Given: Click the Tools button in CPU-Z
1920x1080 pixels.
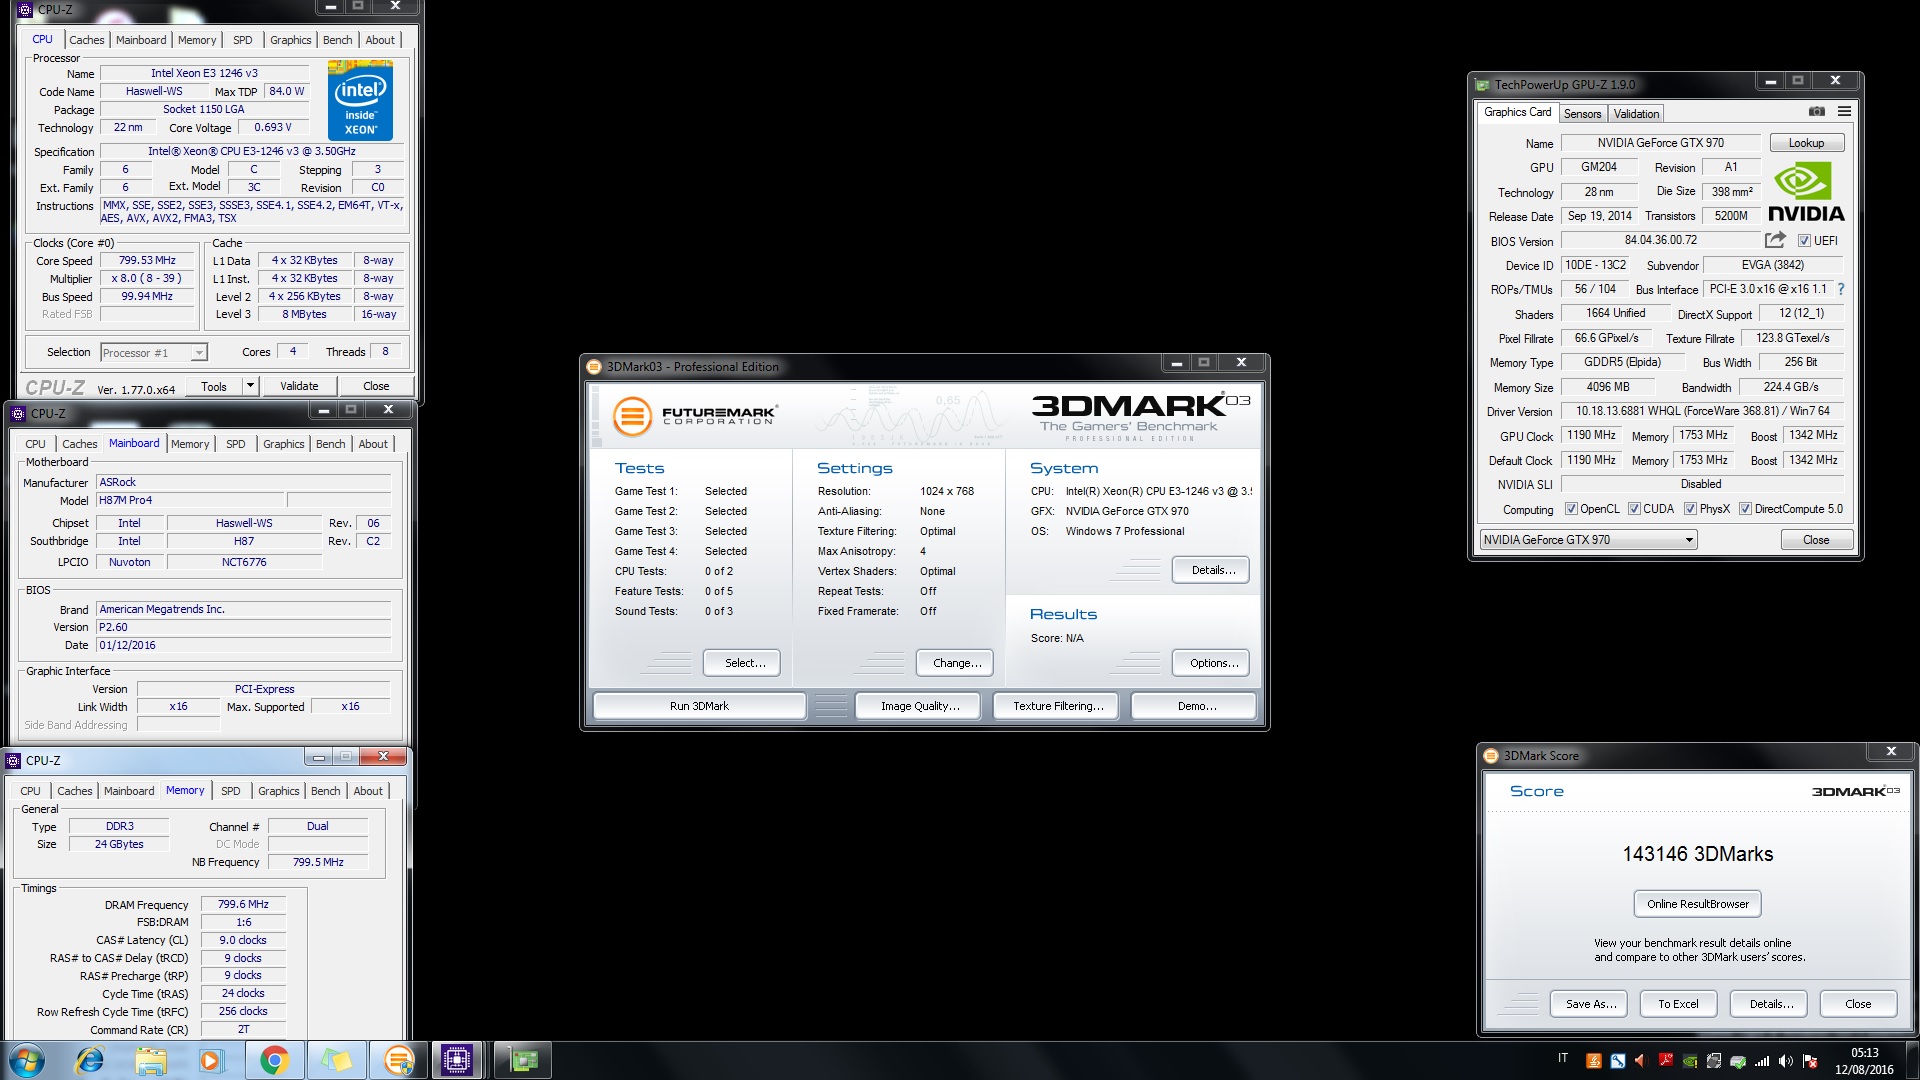Looking at the screenshot, I should click(214, 386).
